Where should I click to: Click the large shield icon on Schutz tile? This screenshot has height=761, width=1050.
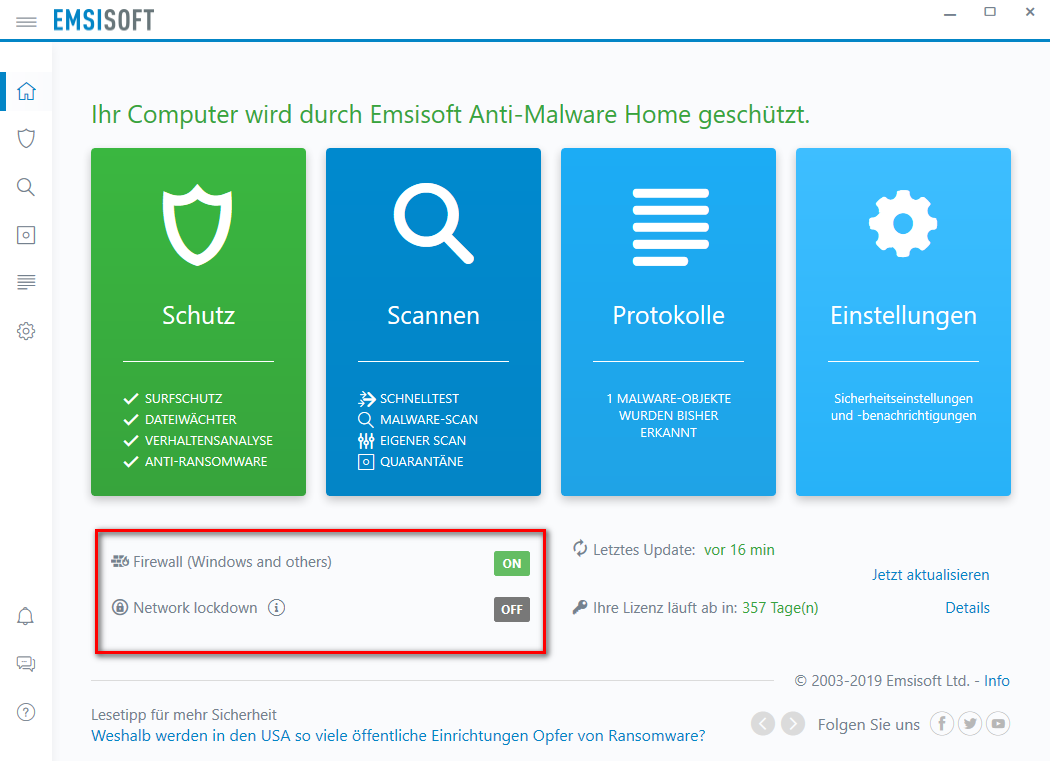pyautogui.click(x=198, y=224)
